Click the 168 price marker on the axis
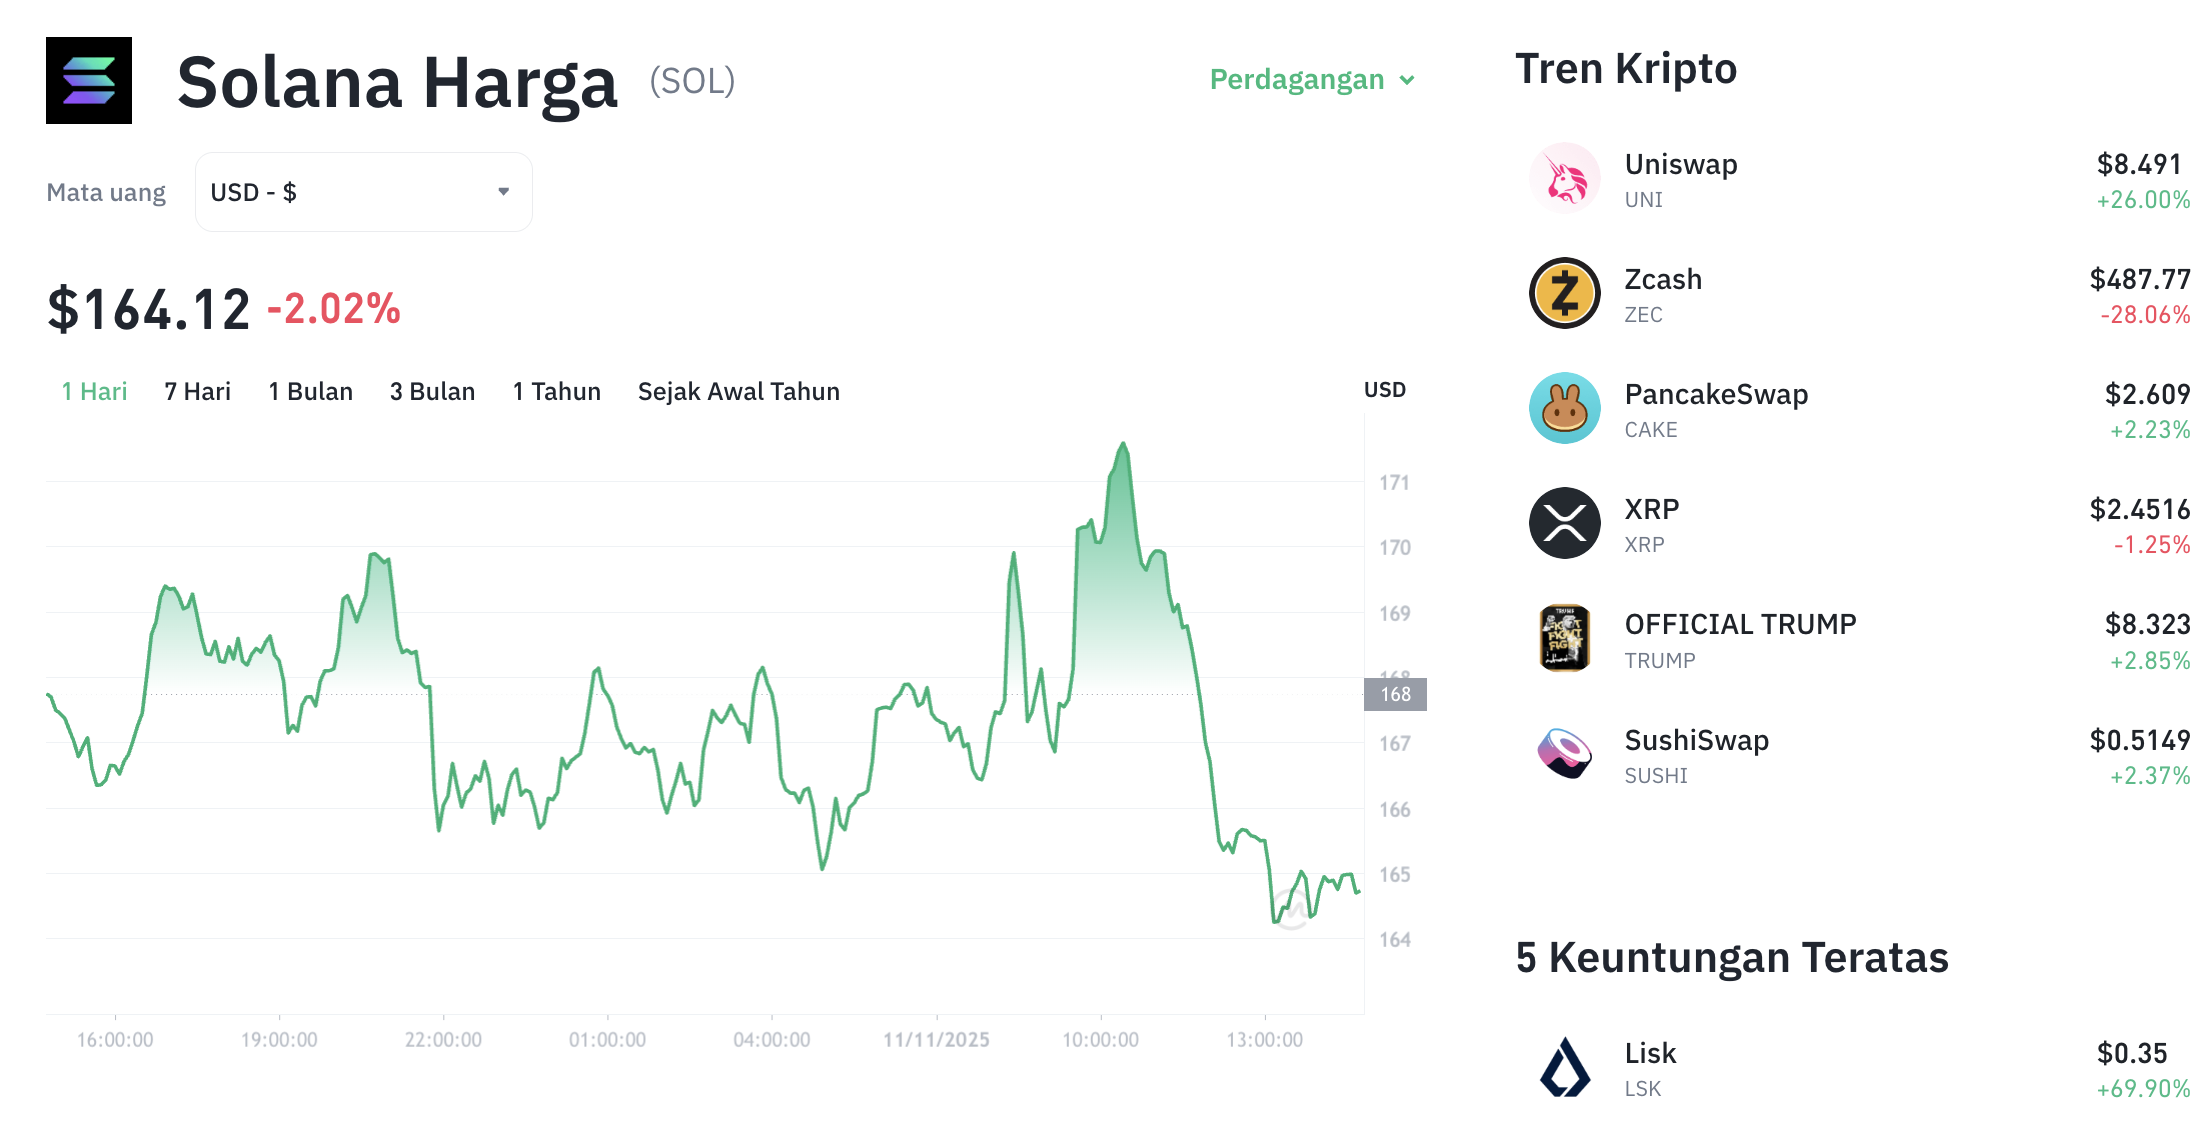 (1396, 694)
